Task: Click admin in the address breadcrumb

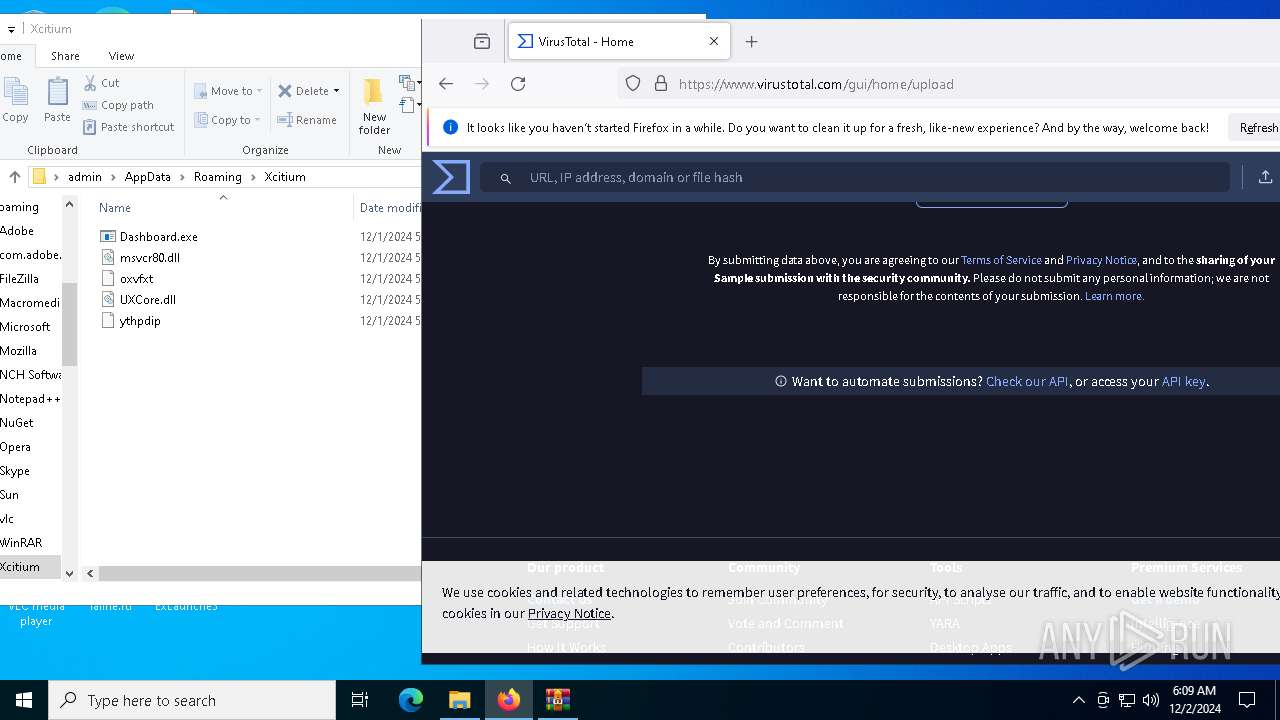Action: [x=85, y=177]
